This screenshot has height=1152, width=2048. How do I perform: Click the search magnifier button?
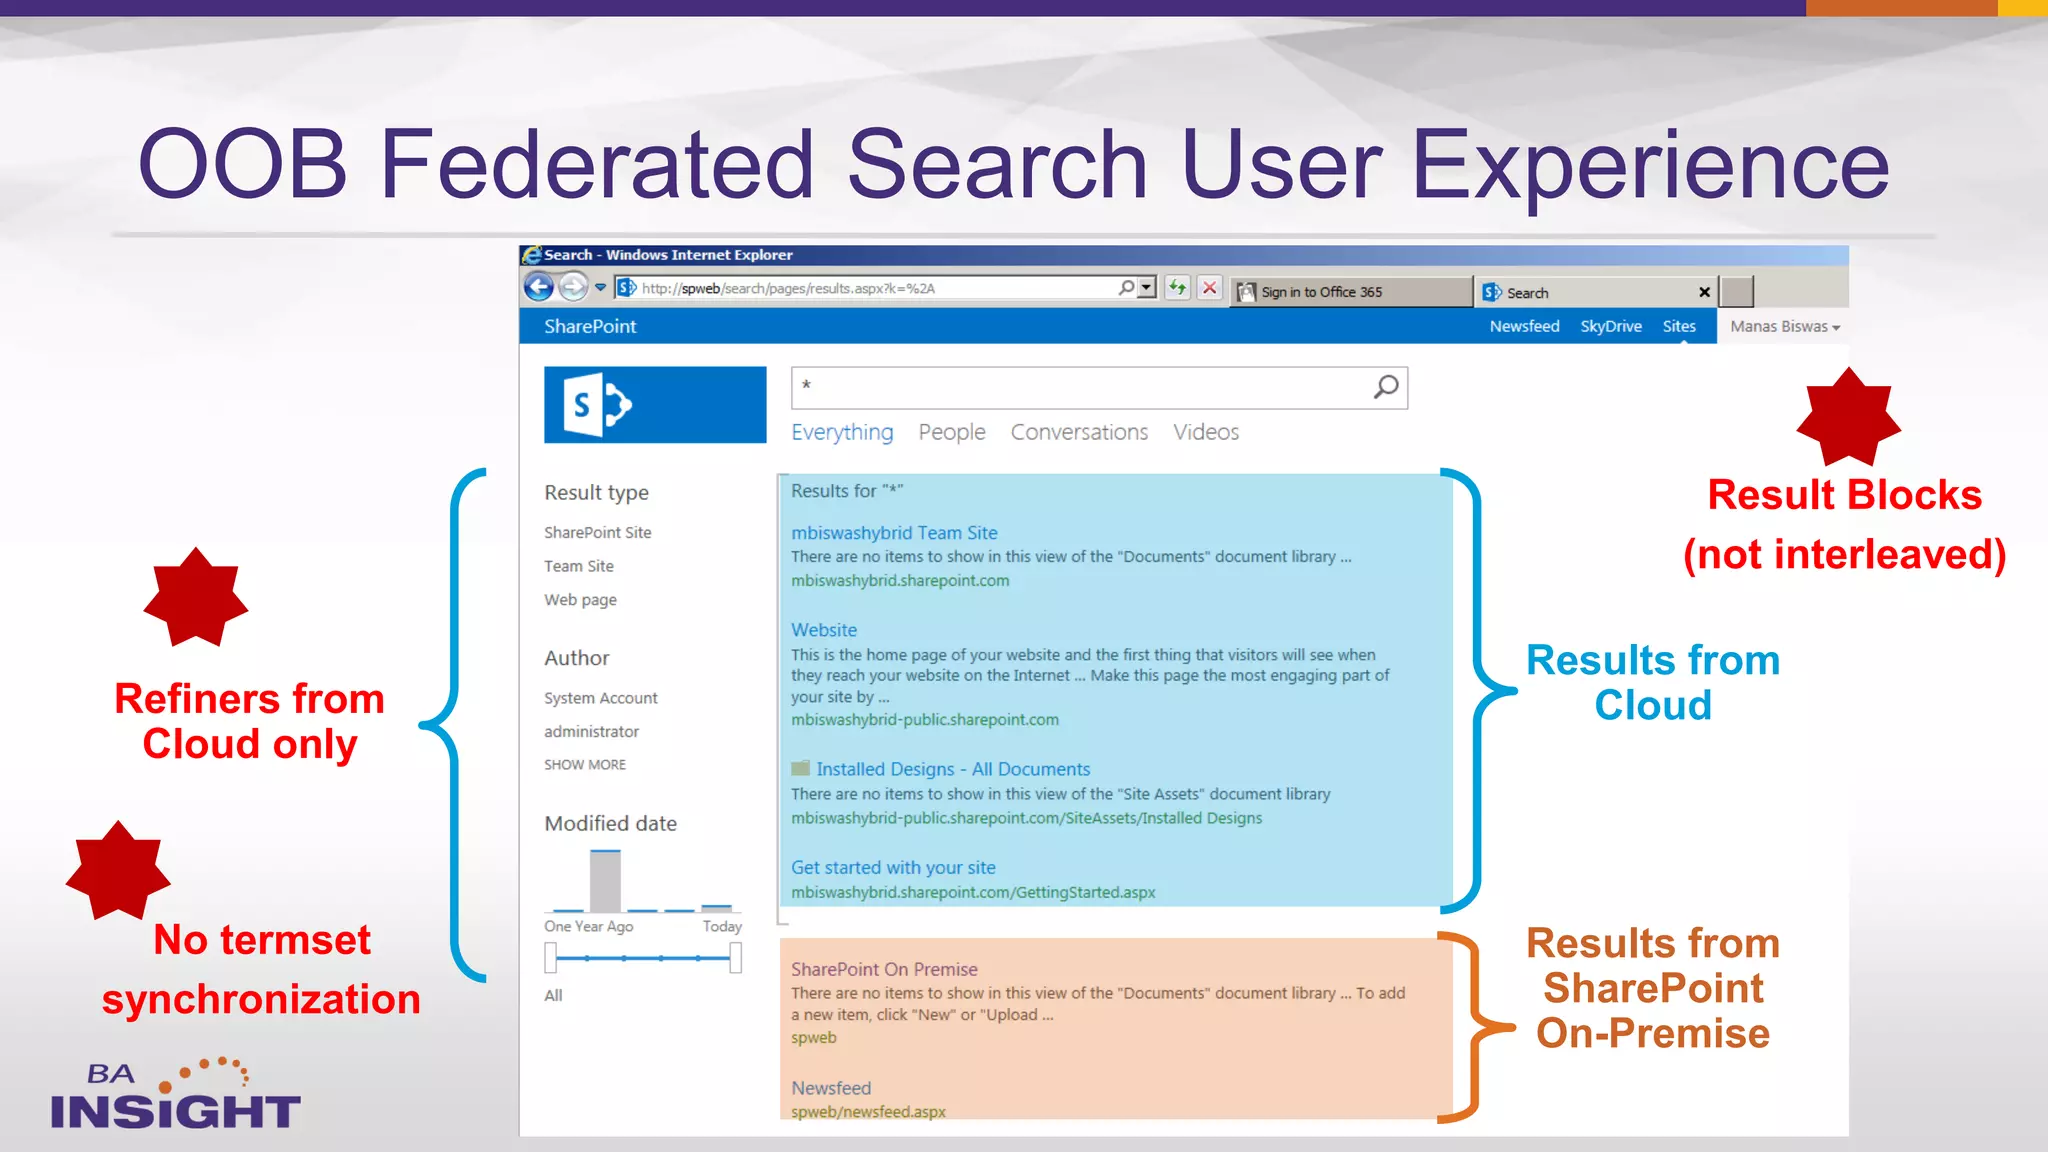point(1386,387)
